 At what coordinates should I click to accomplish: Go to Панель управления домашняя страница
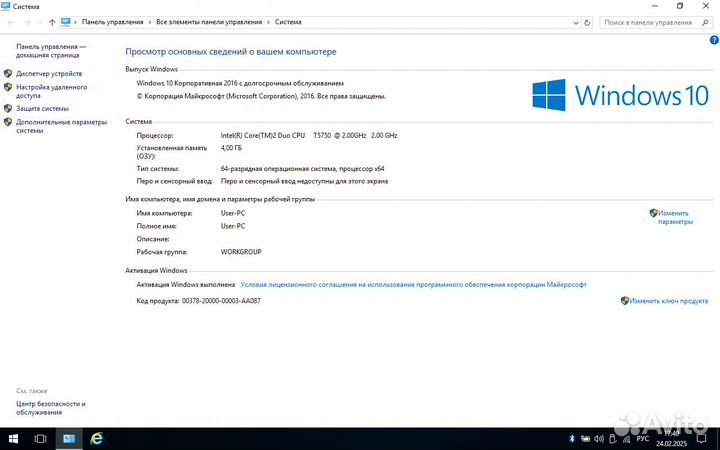coord(51,51)
